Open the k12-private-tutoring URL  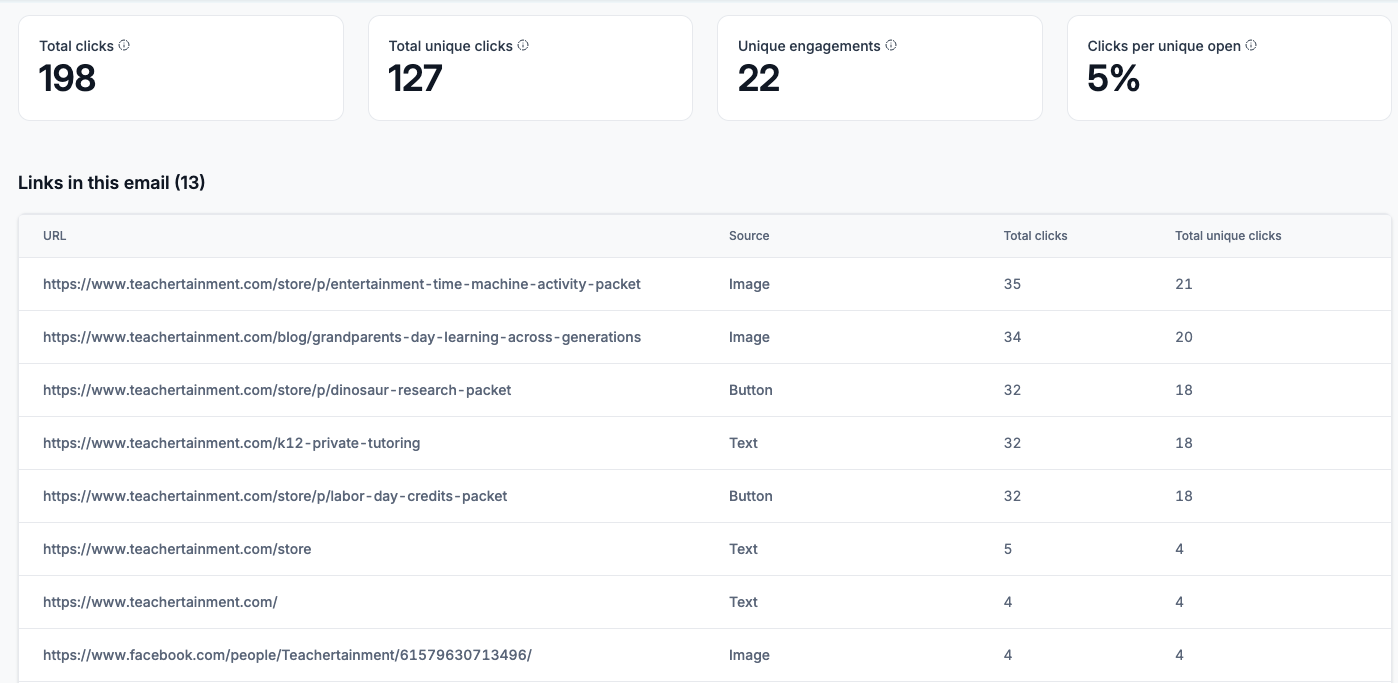click(x=231, y=443)
